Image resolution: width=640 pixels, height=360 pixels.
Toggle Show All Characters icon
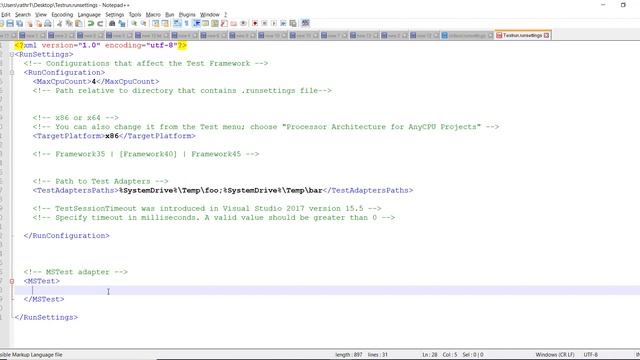pyautogui.click(x=187, y=23)
